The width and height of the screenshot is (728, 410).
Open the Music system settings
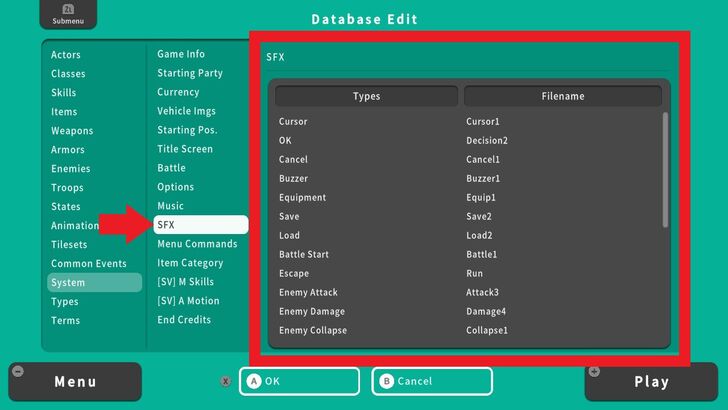171,206
